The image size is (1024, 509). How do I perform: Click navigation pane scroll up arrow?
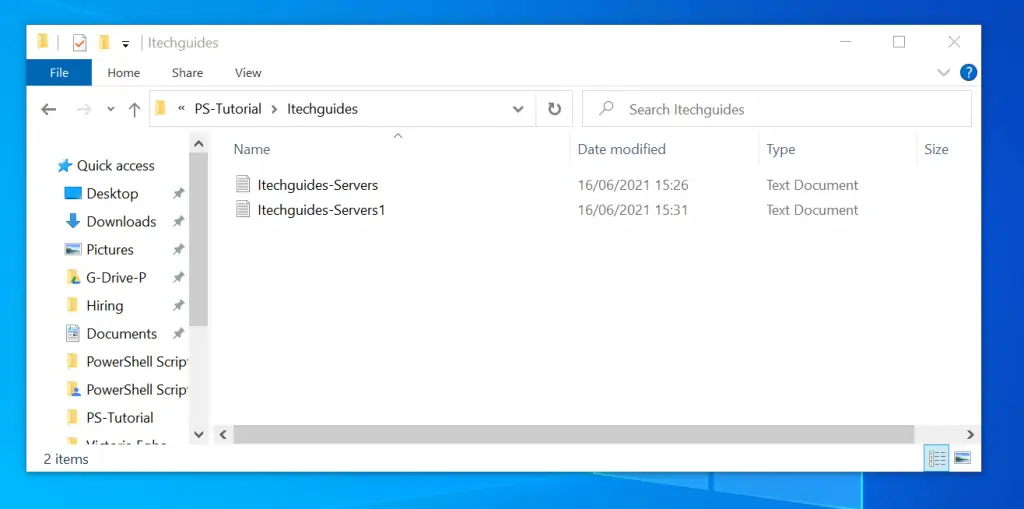199,144
